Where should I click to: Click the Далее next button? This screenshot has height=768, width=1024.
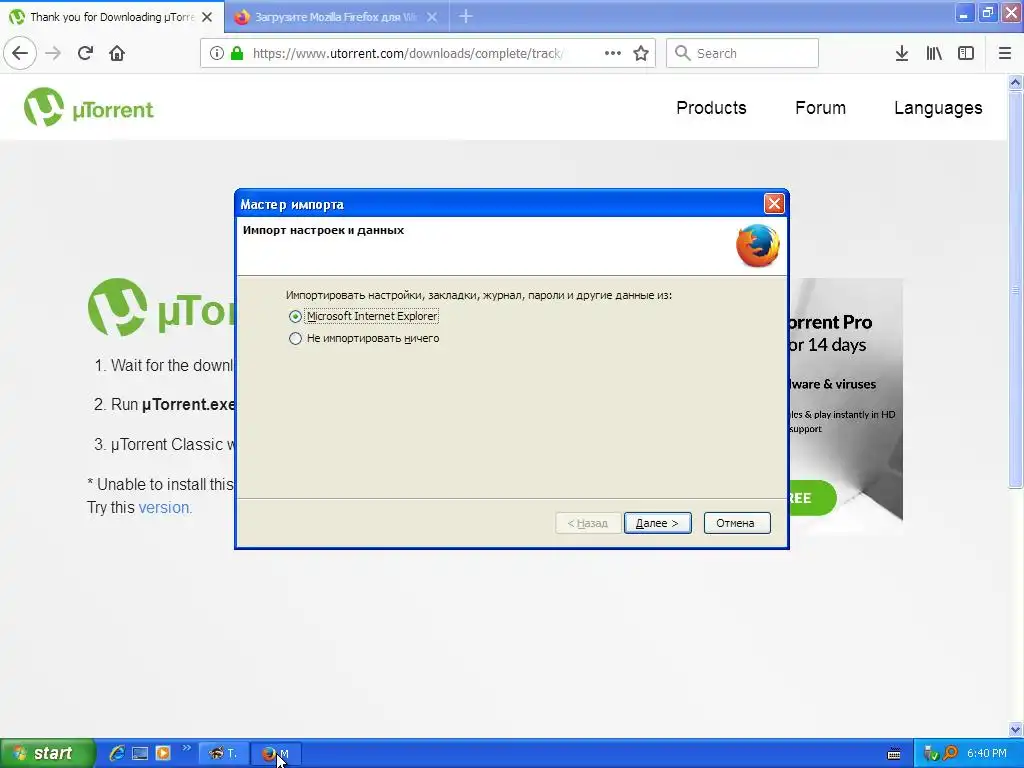point(657,523)
